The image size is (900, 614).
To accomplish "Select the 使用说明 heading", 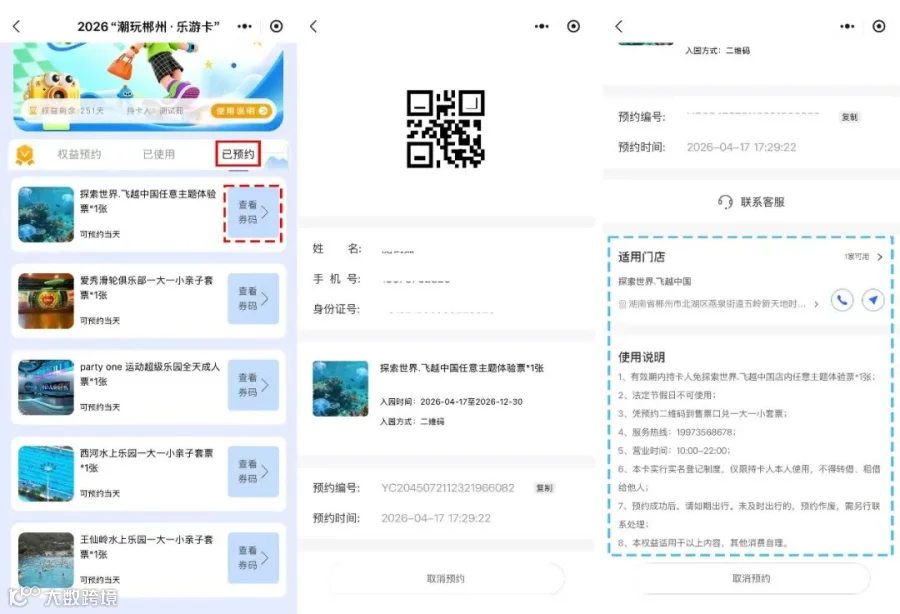I will 641,357.
